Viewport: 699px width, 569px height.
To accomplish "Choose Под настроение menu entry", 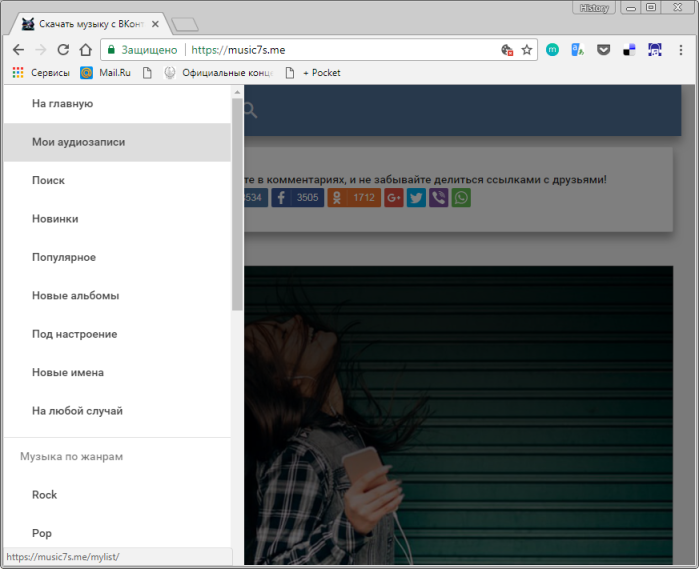I will [x=117, y=334].
